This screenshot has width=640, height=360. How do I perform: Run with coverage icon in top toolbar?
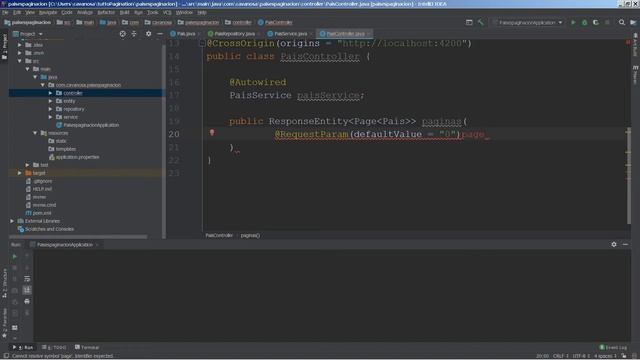(x=596, y=22)
